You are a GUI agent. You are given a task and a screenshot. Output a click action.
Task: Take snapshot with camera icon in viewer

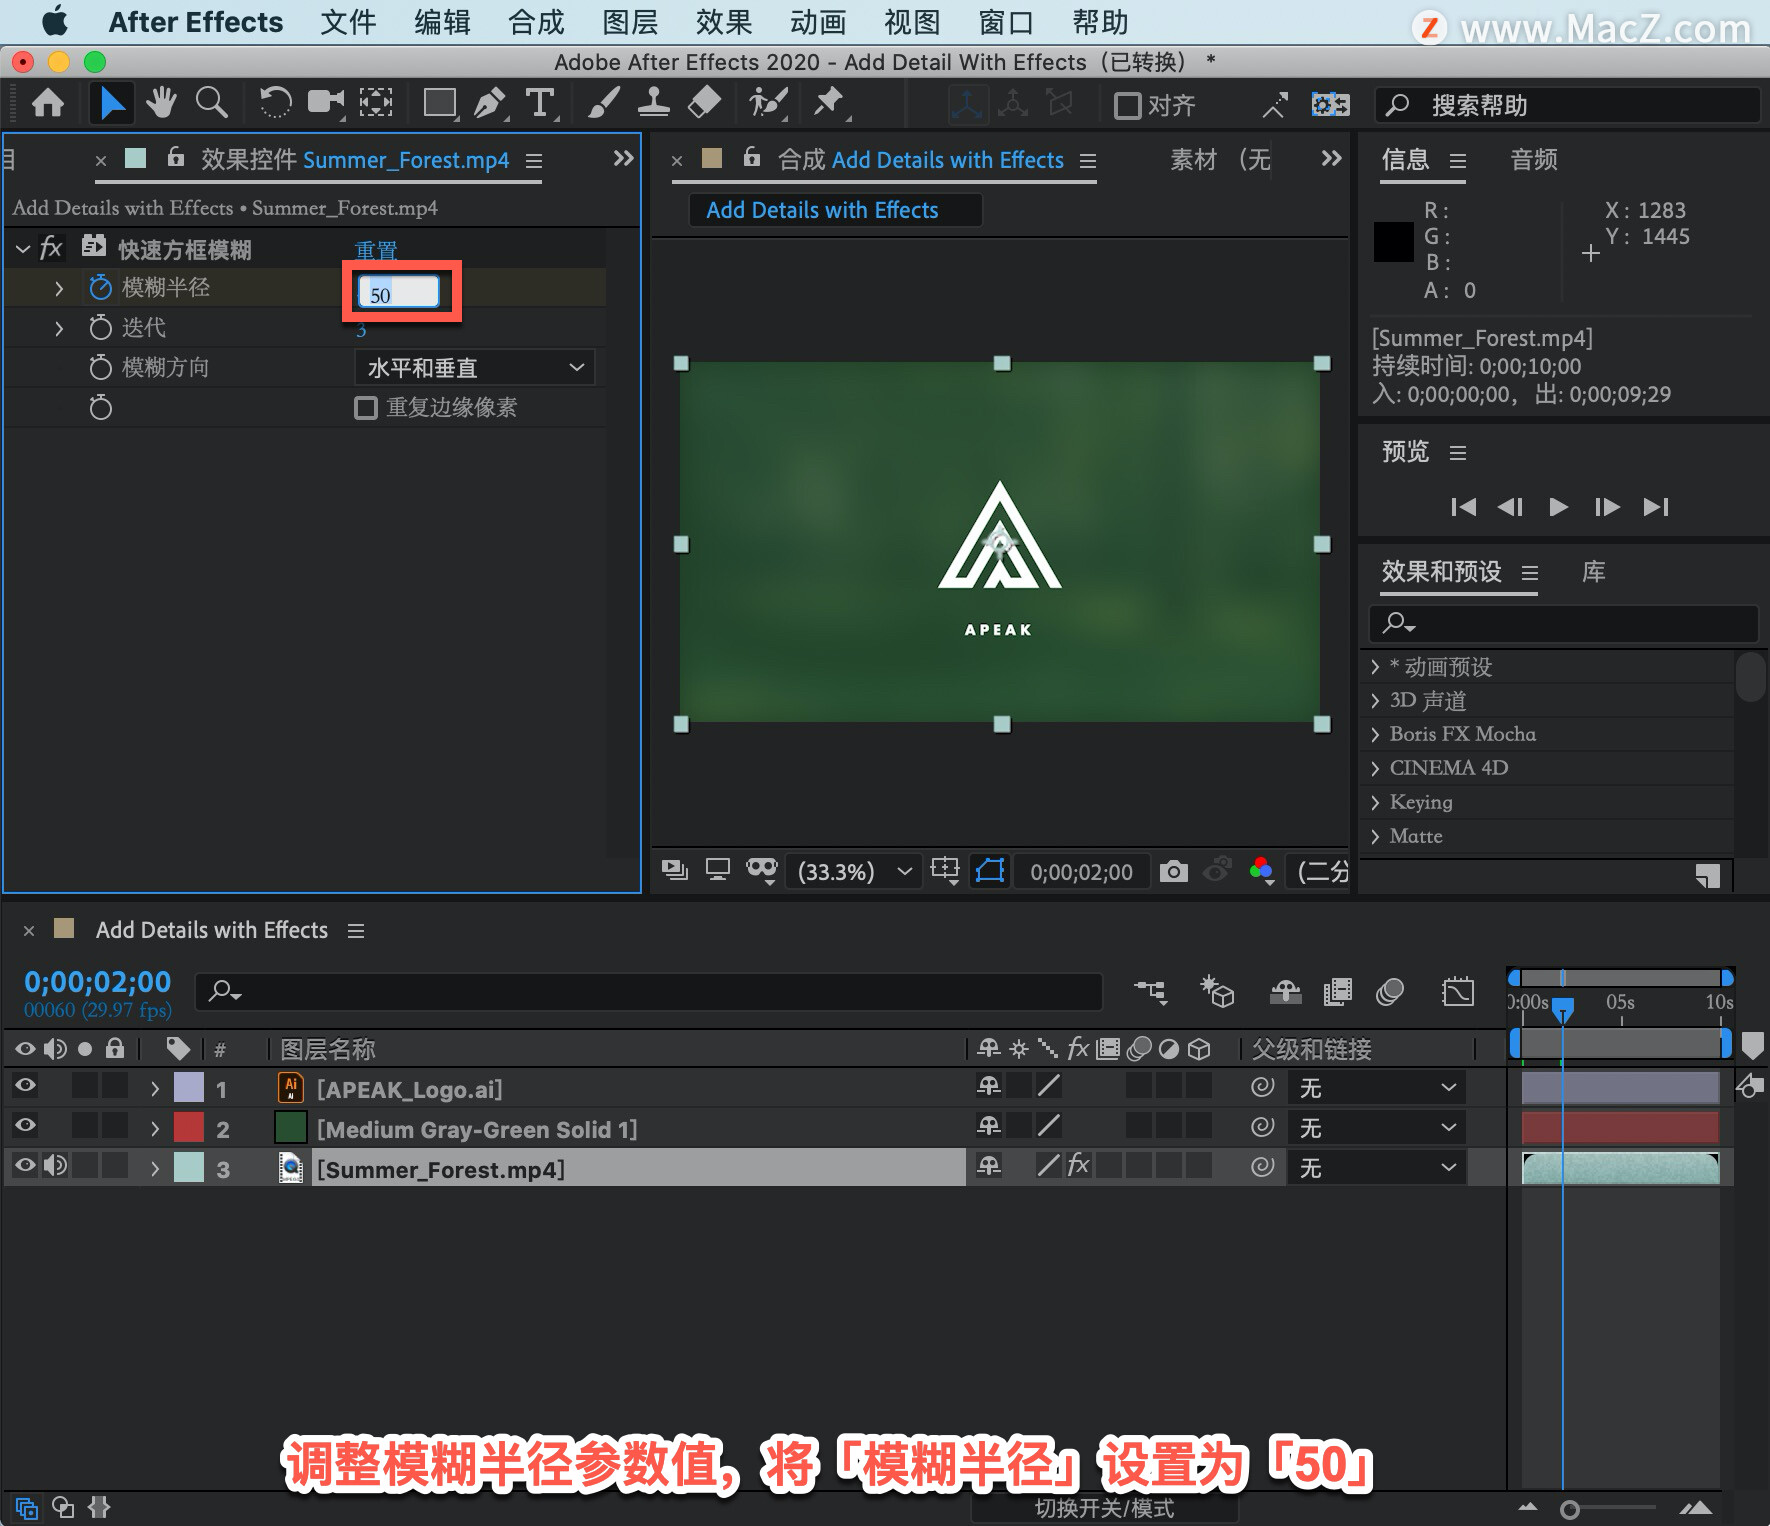[x=1174, y=871]
